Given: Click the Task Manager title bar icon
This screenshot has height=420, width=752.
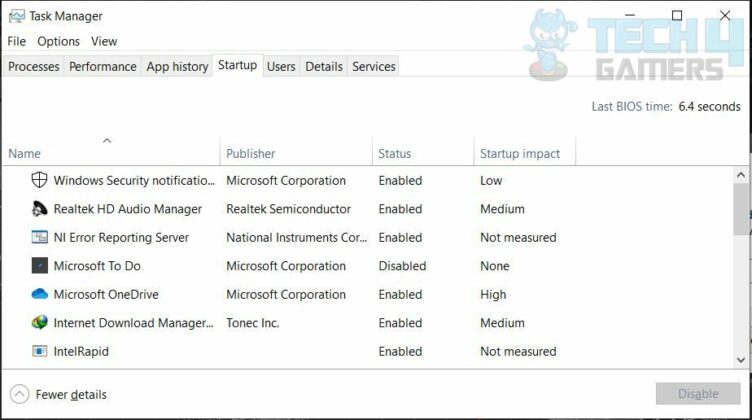Looking at the screenshot, I should click(x=16, y=16).
